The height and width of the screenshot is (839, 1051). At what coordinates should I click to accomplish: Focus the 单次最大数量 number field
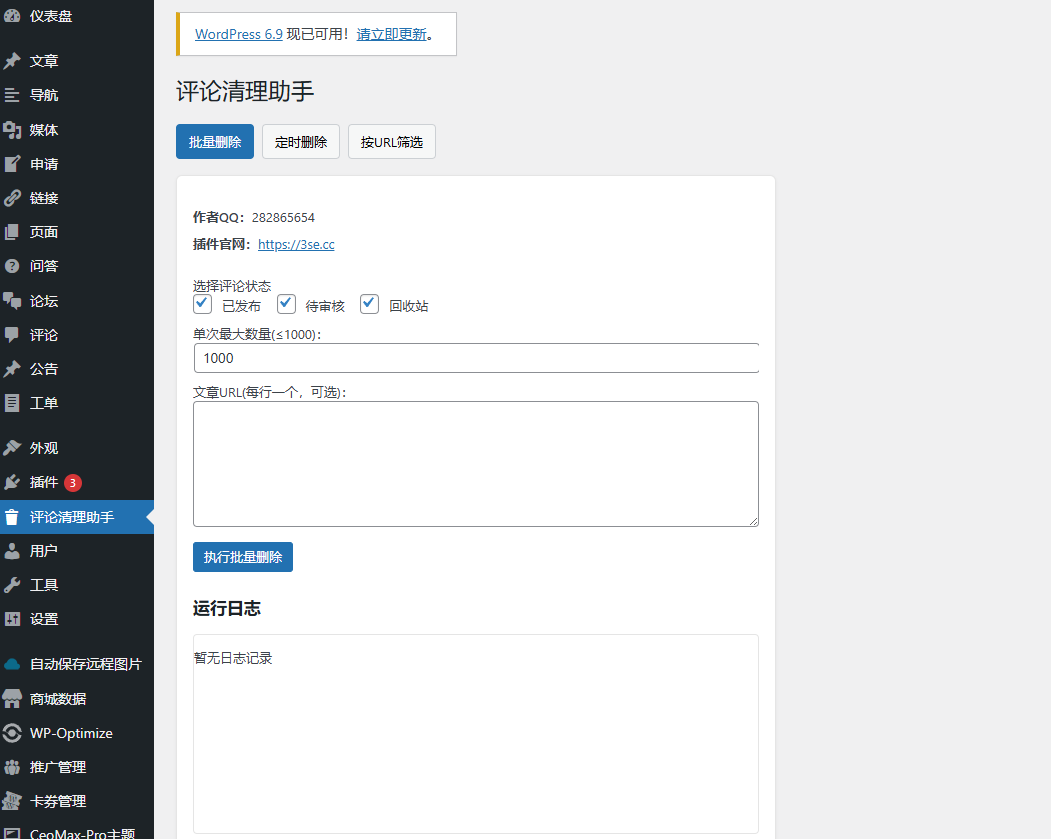pyautogui.click(x=476, y=358)
